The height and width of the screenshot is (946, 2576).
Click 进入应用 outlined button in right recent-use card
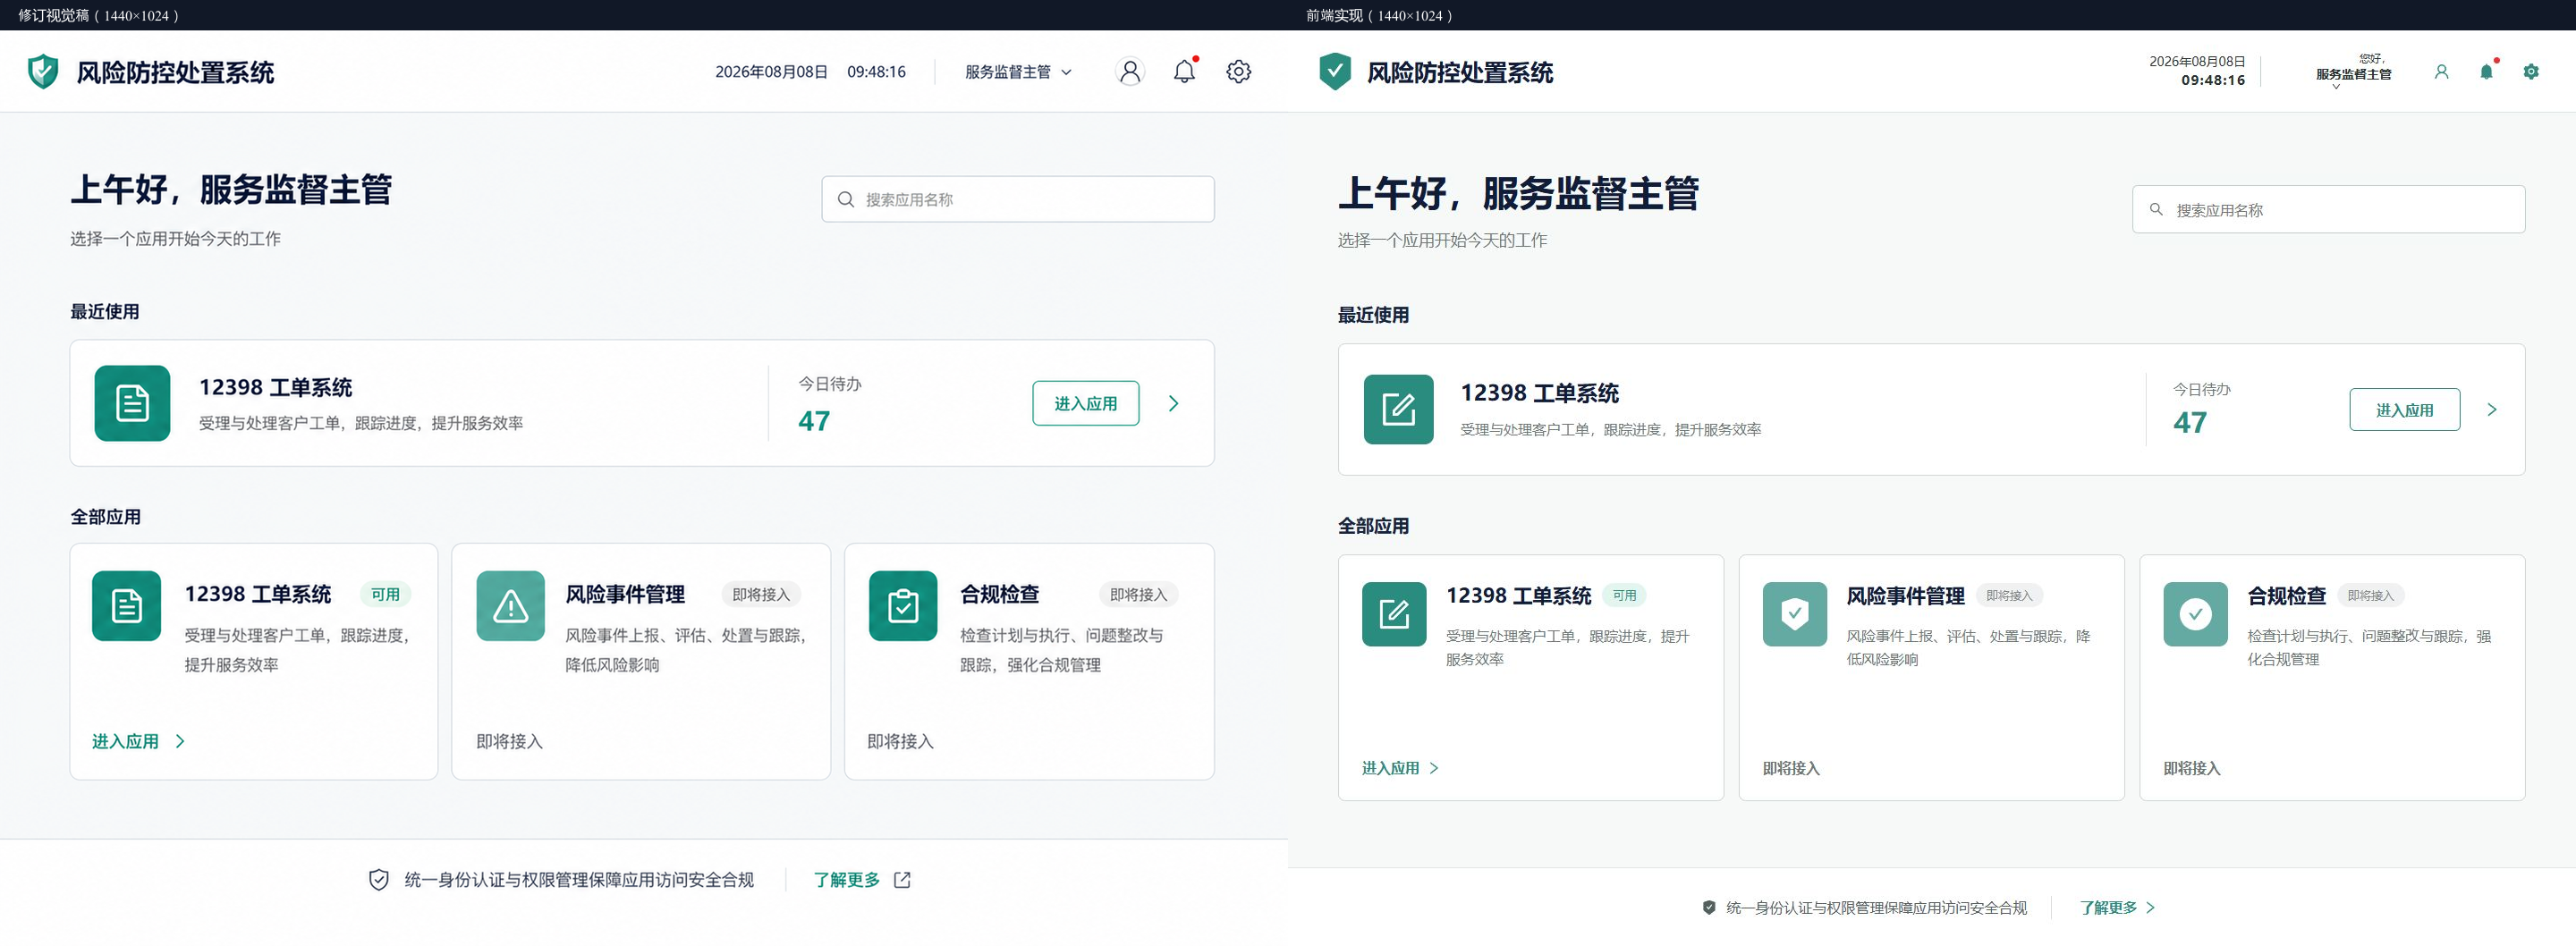pos(2404,410)
